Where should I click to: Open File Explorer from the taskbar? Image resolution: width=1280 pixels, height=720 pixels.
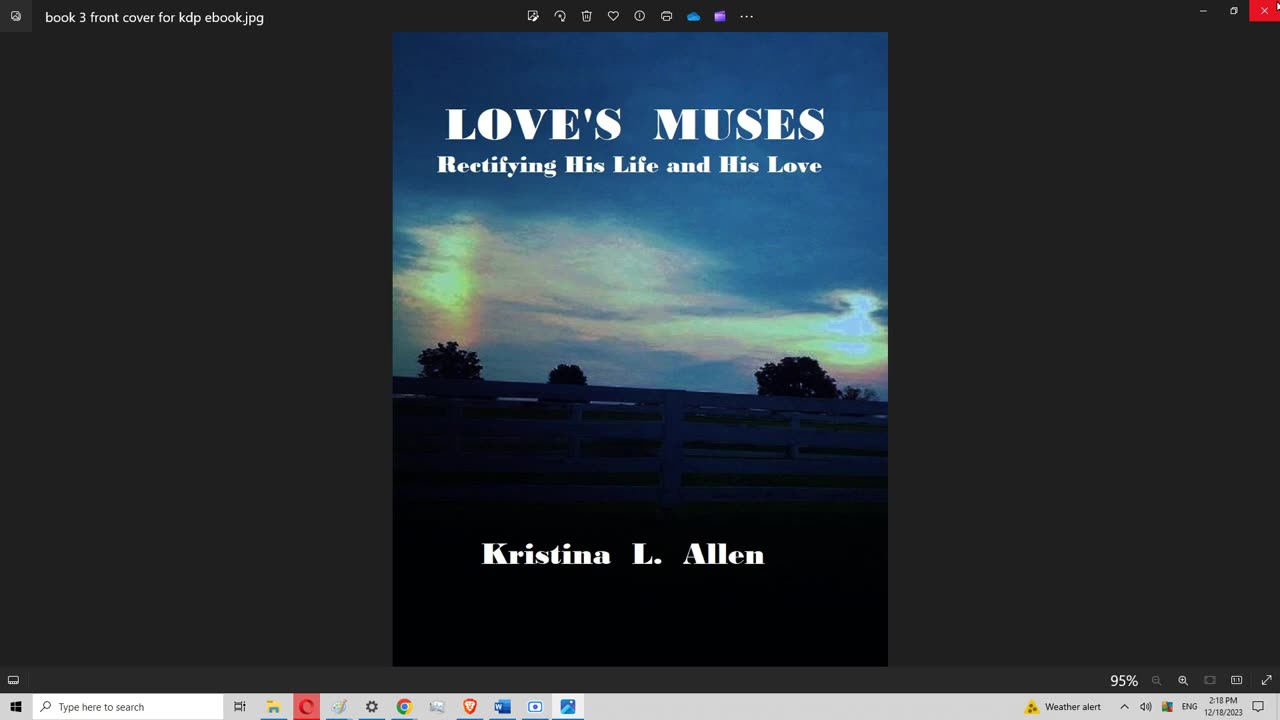(x=273, y=707)
